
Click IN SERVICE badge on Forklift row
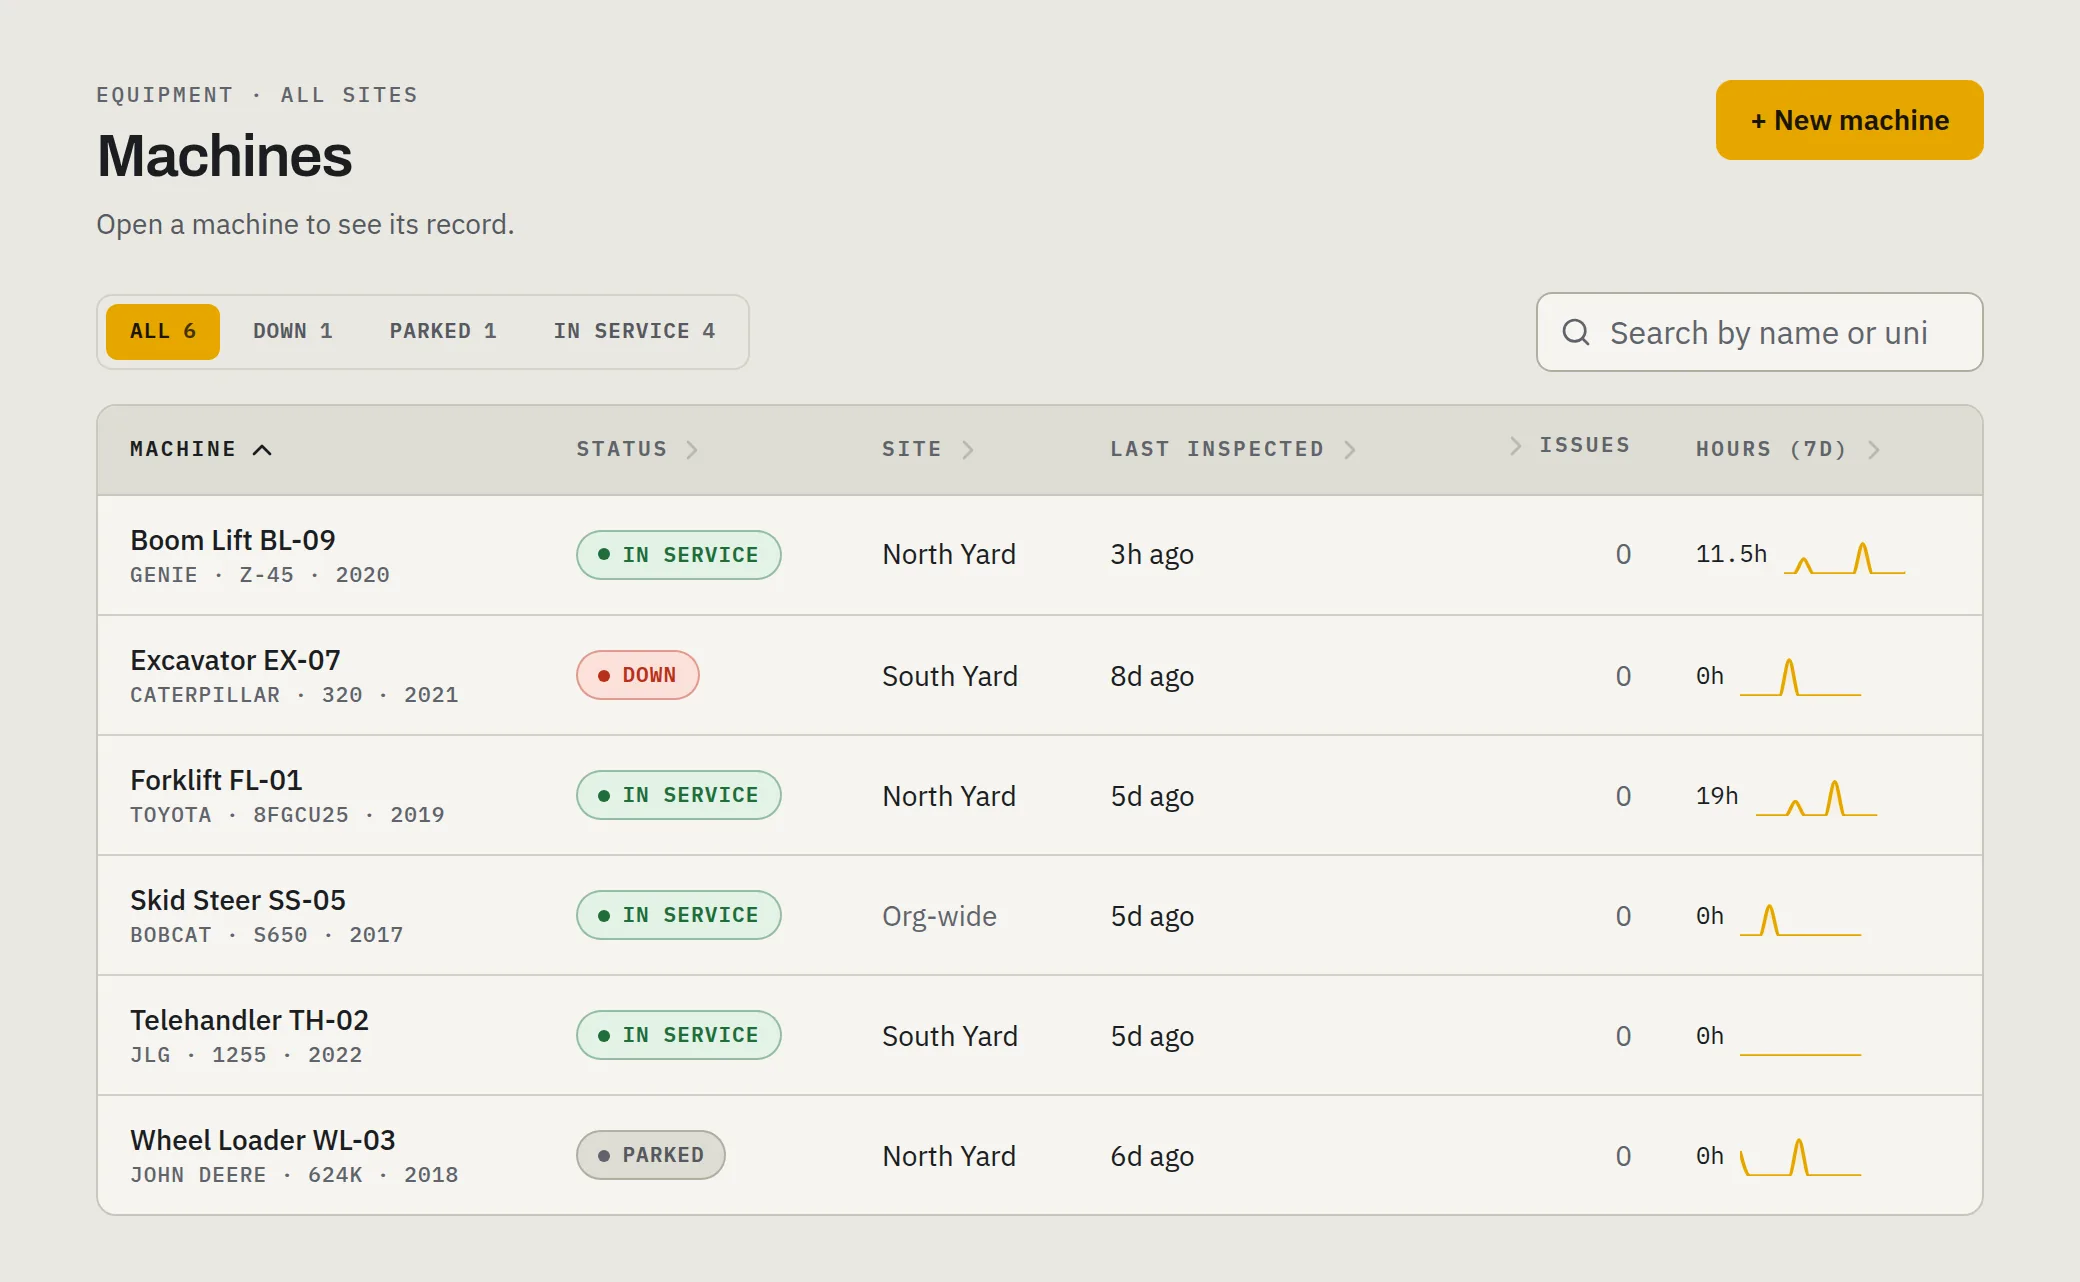(679, 795)
